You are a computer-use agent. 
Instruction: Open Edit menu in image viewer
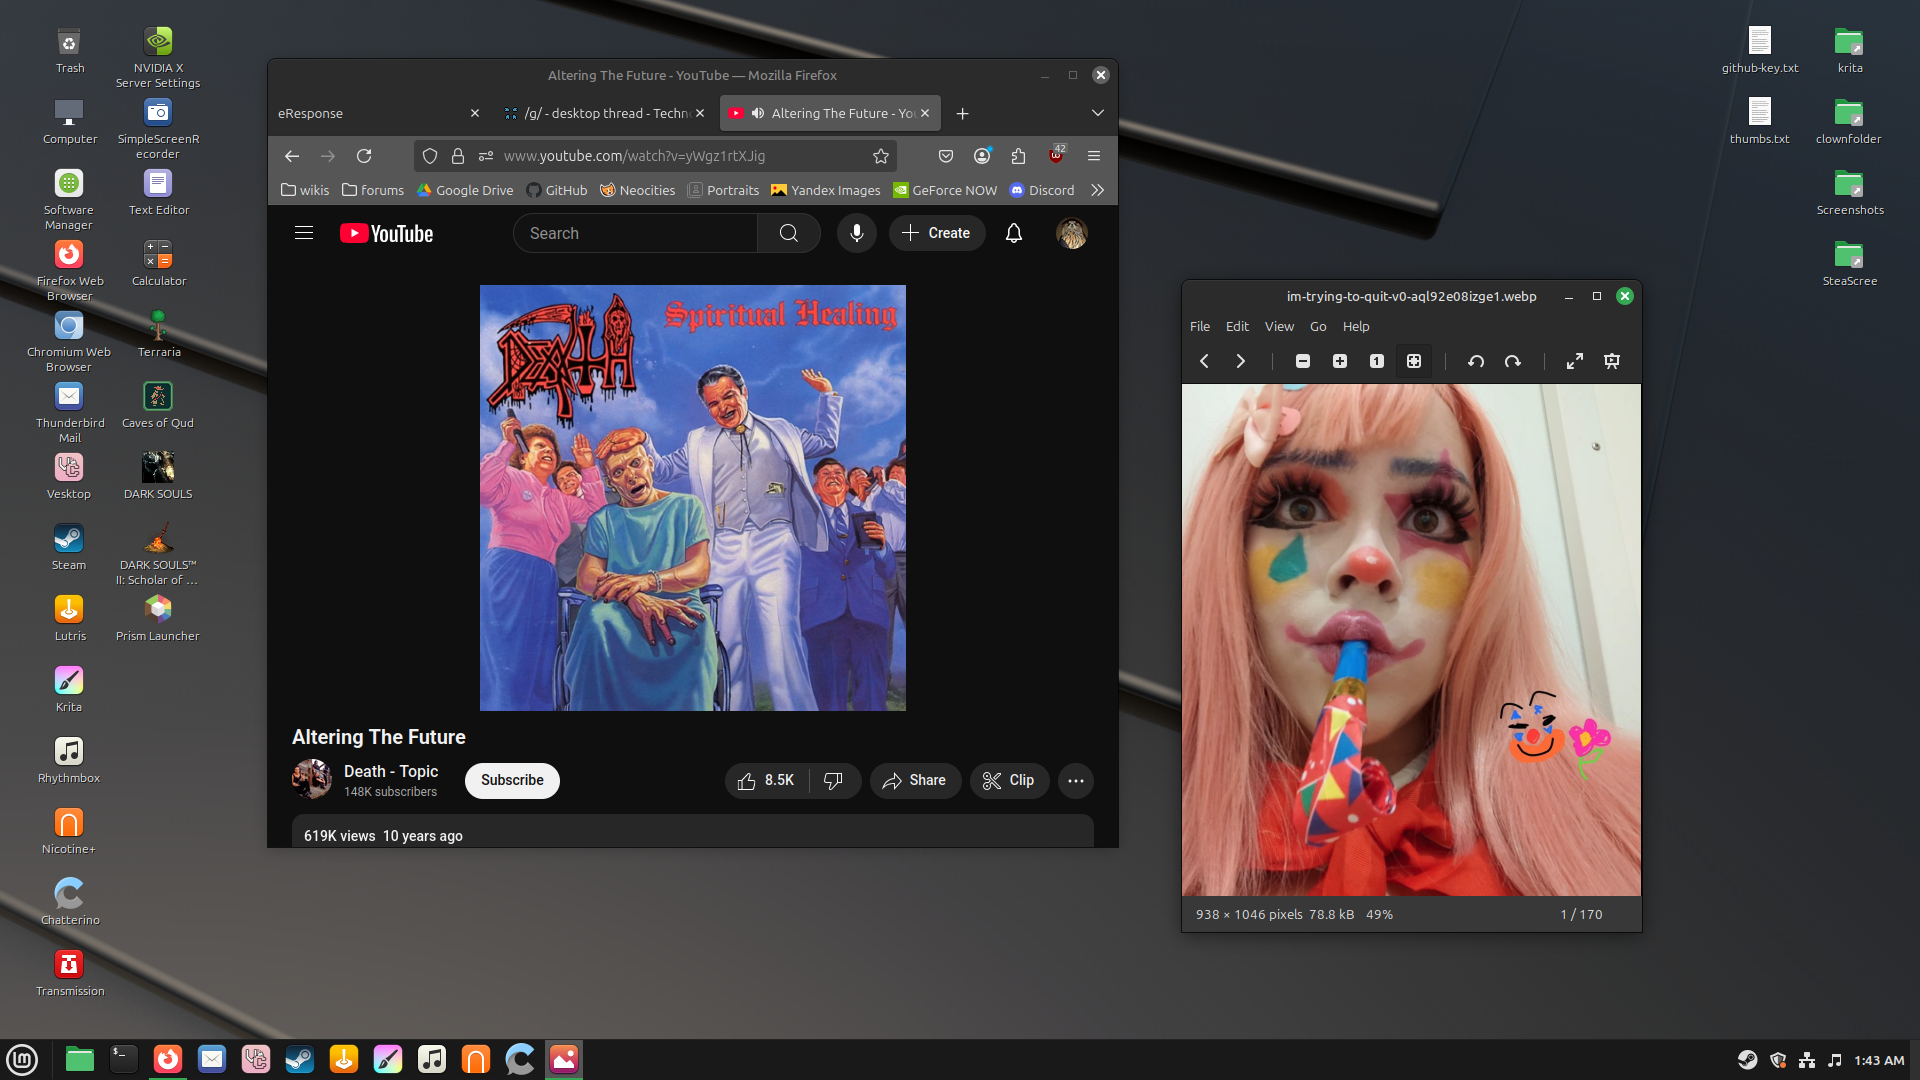(1238, 326)
